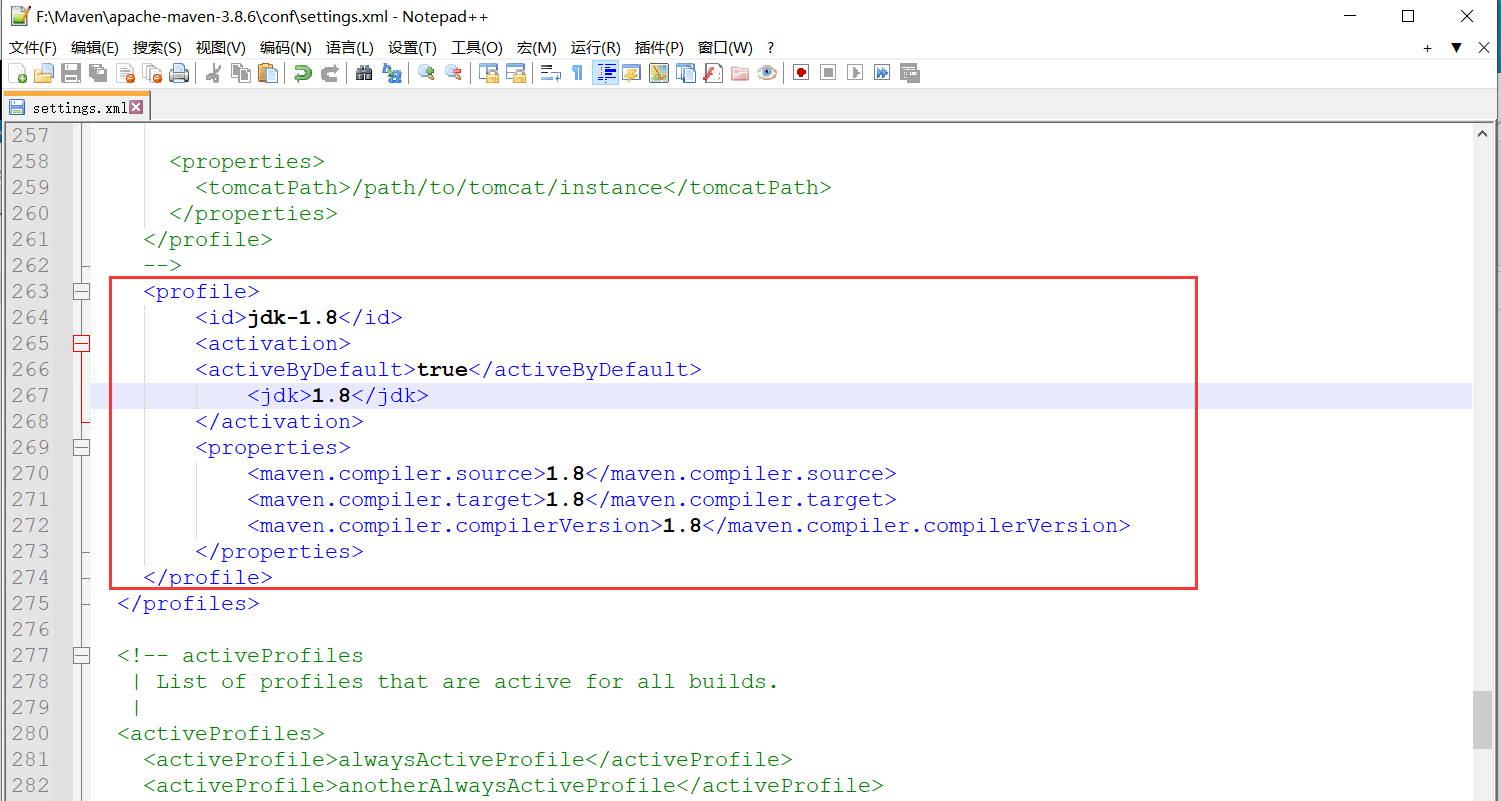The image size is (1501, 801).
Task: Open the 运行(R) menu
Action: [x=596, y=48]
